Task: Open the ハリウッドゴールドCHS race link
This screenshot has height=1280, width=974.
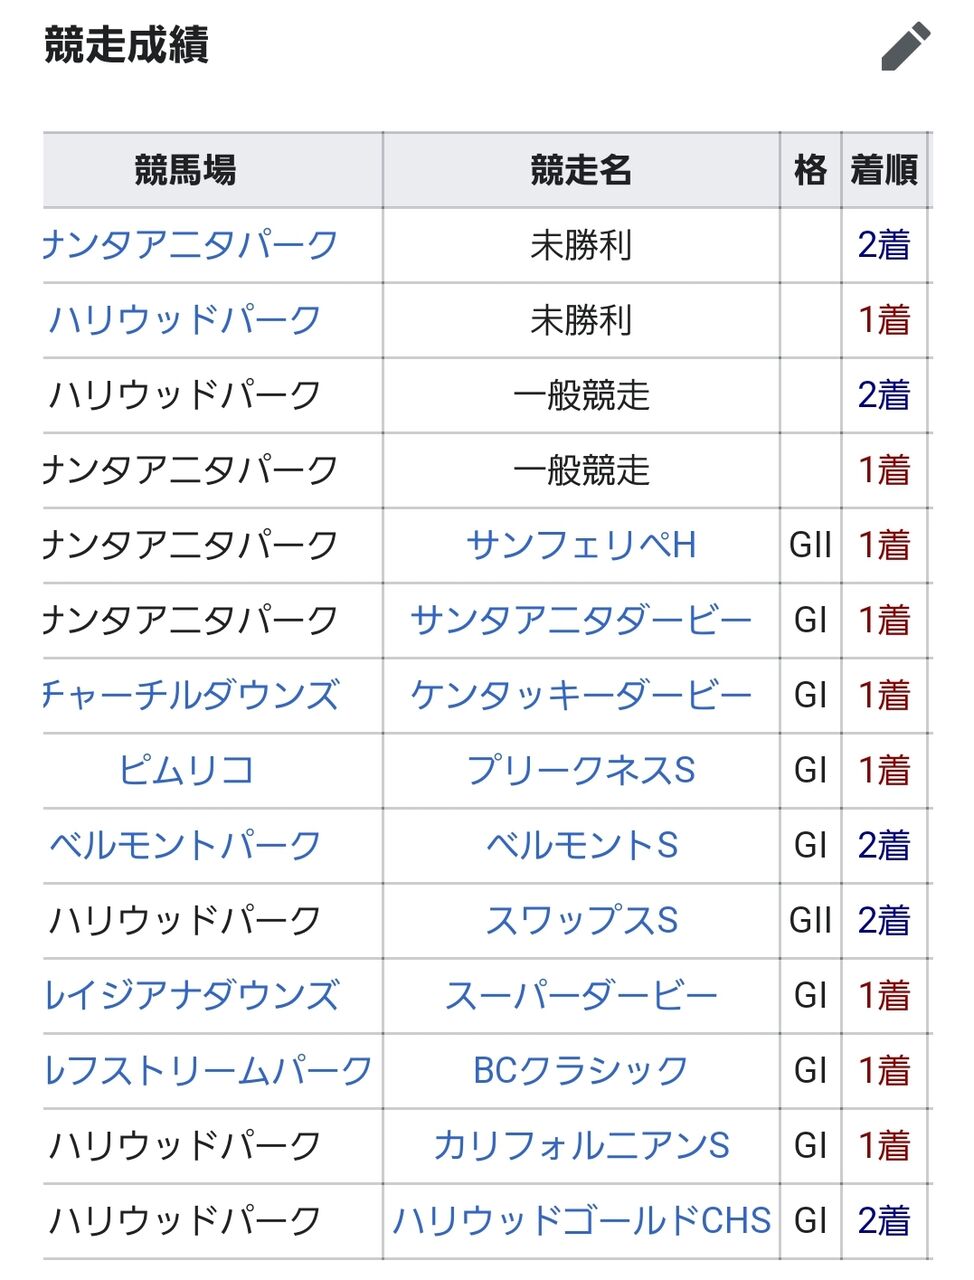Action: (581, 1220)
